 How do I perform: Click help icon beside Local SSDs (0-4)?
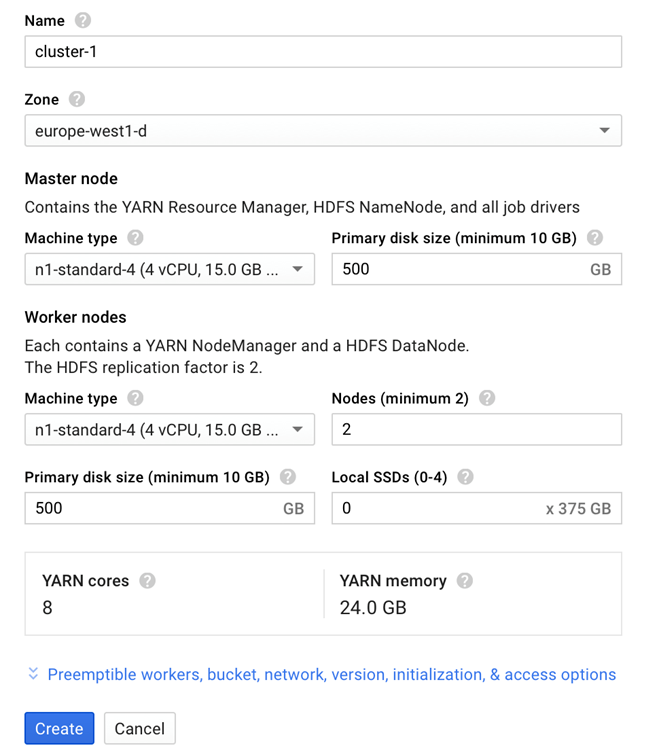[x=465, y=477]
